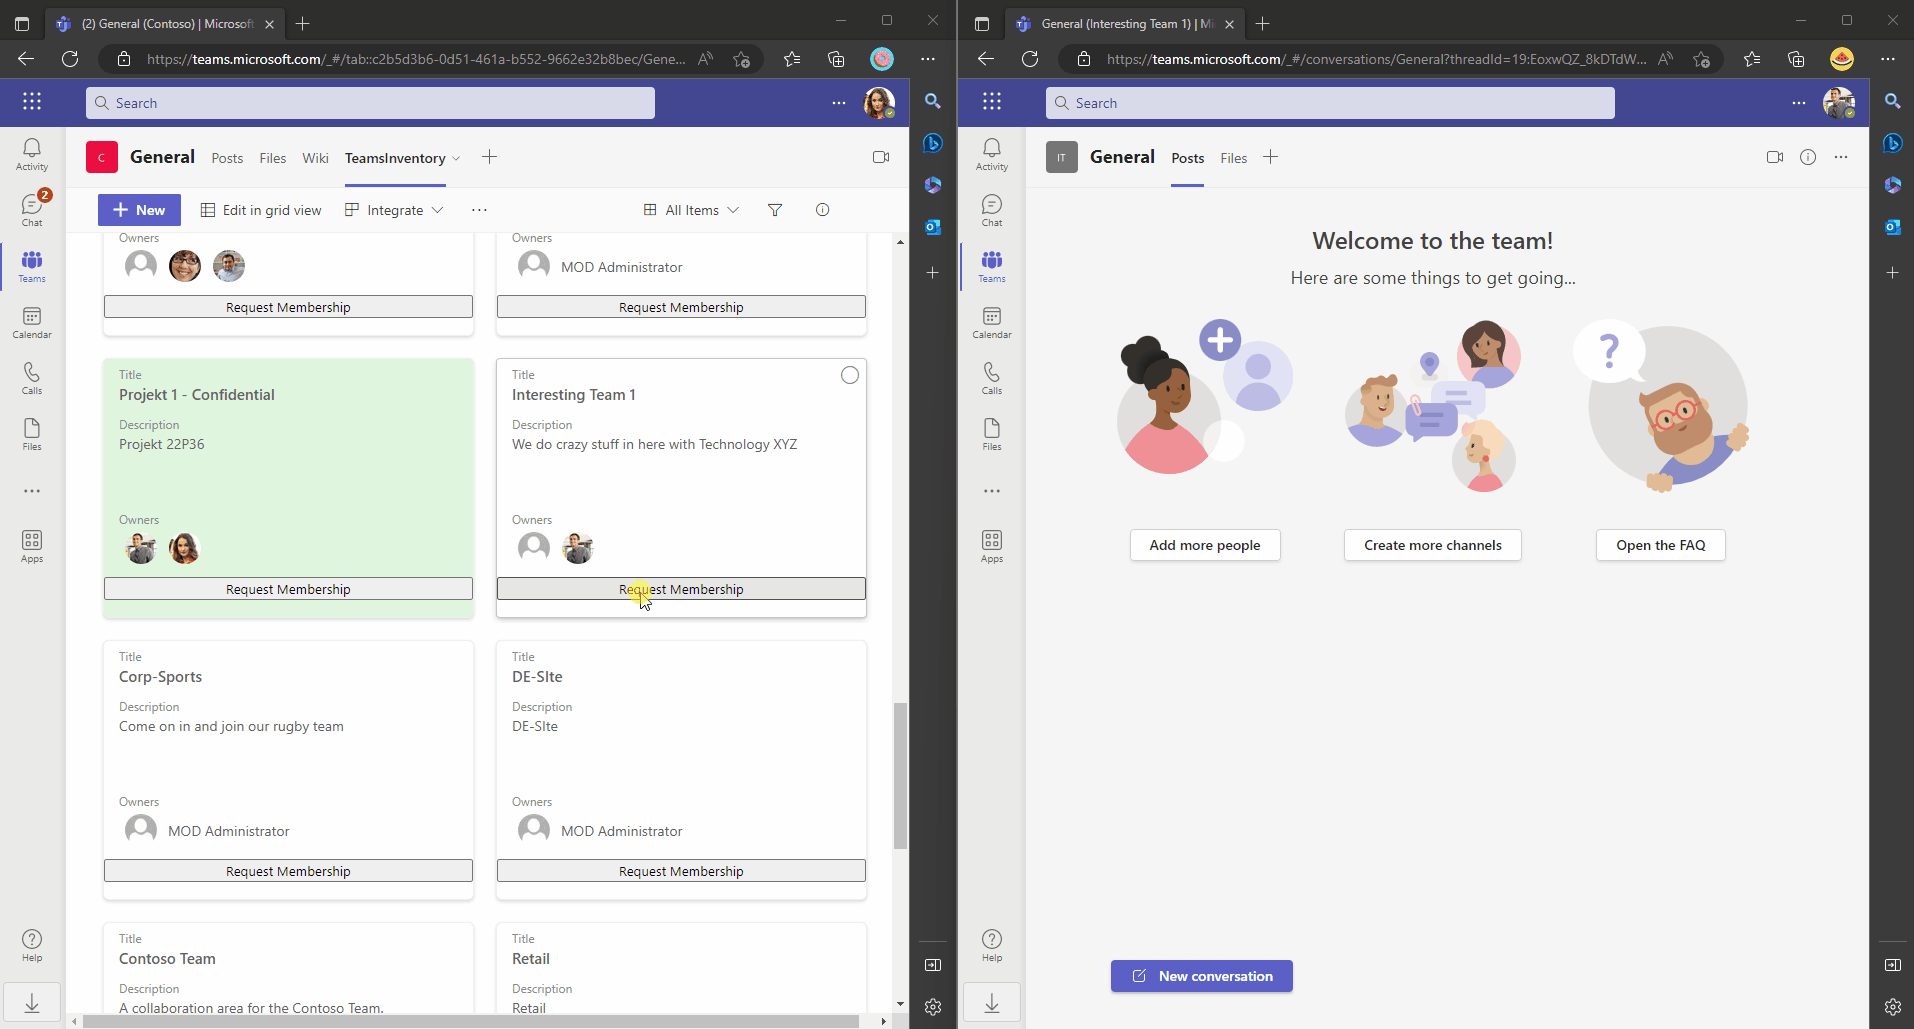Click address bar in left Edge window
Viewport: 1914px width, 1029px height.
click(416, 59)
